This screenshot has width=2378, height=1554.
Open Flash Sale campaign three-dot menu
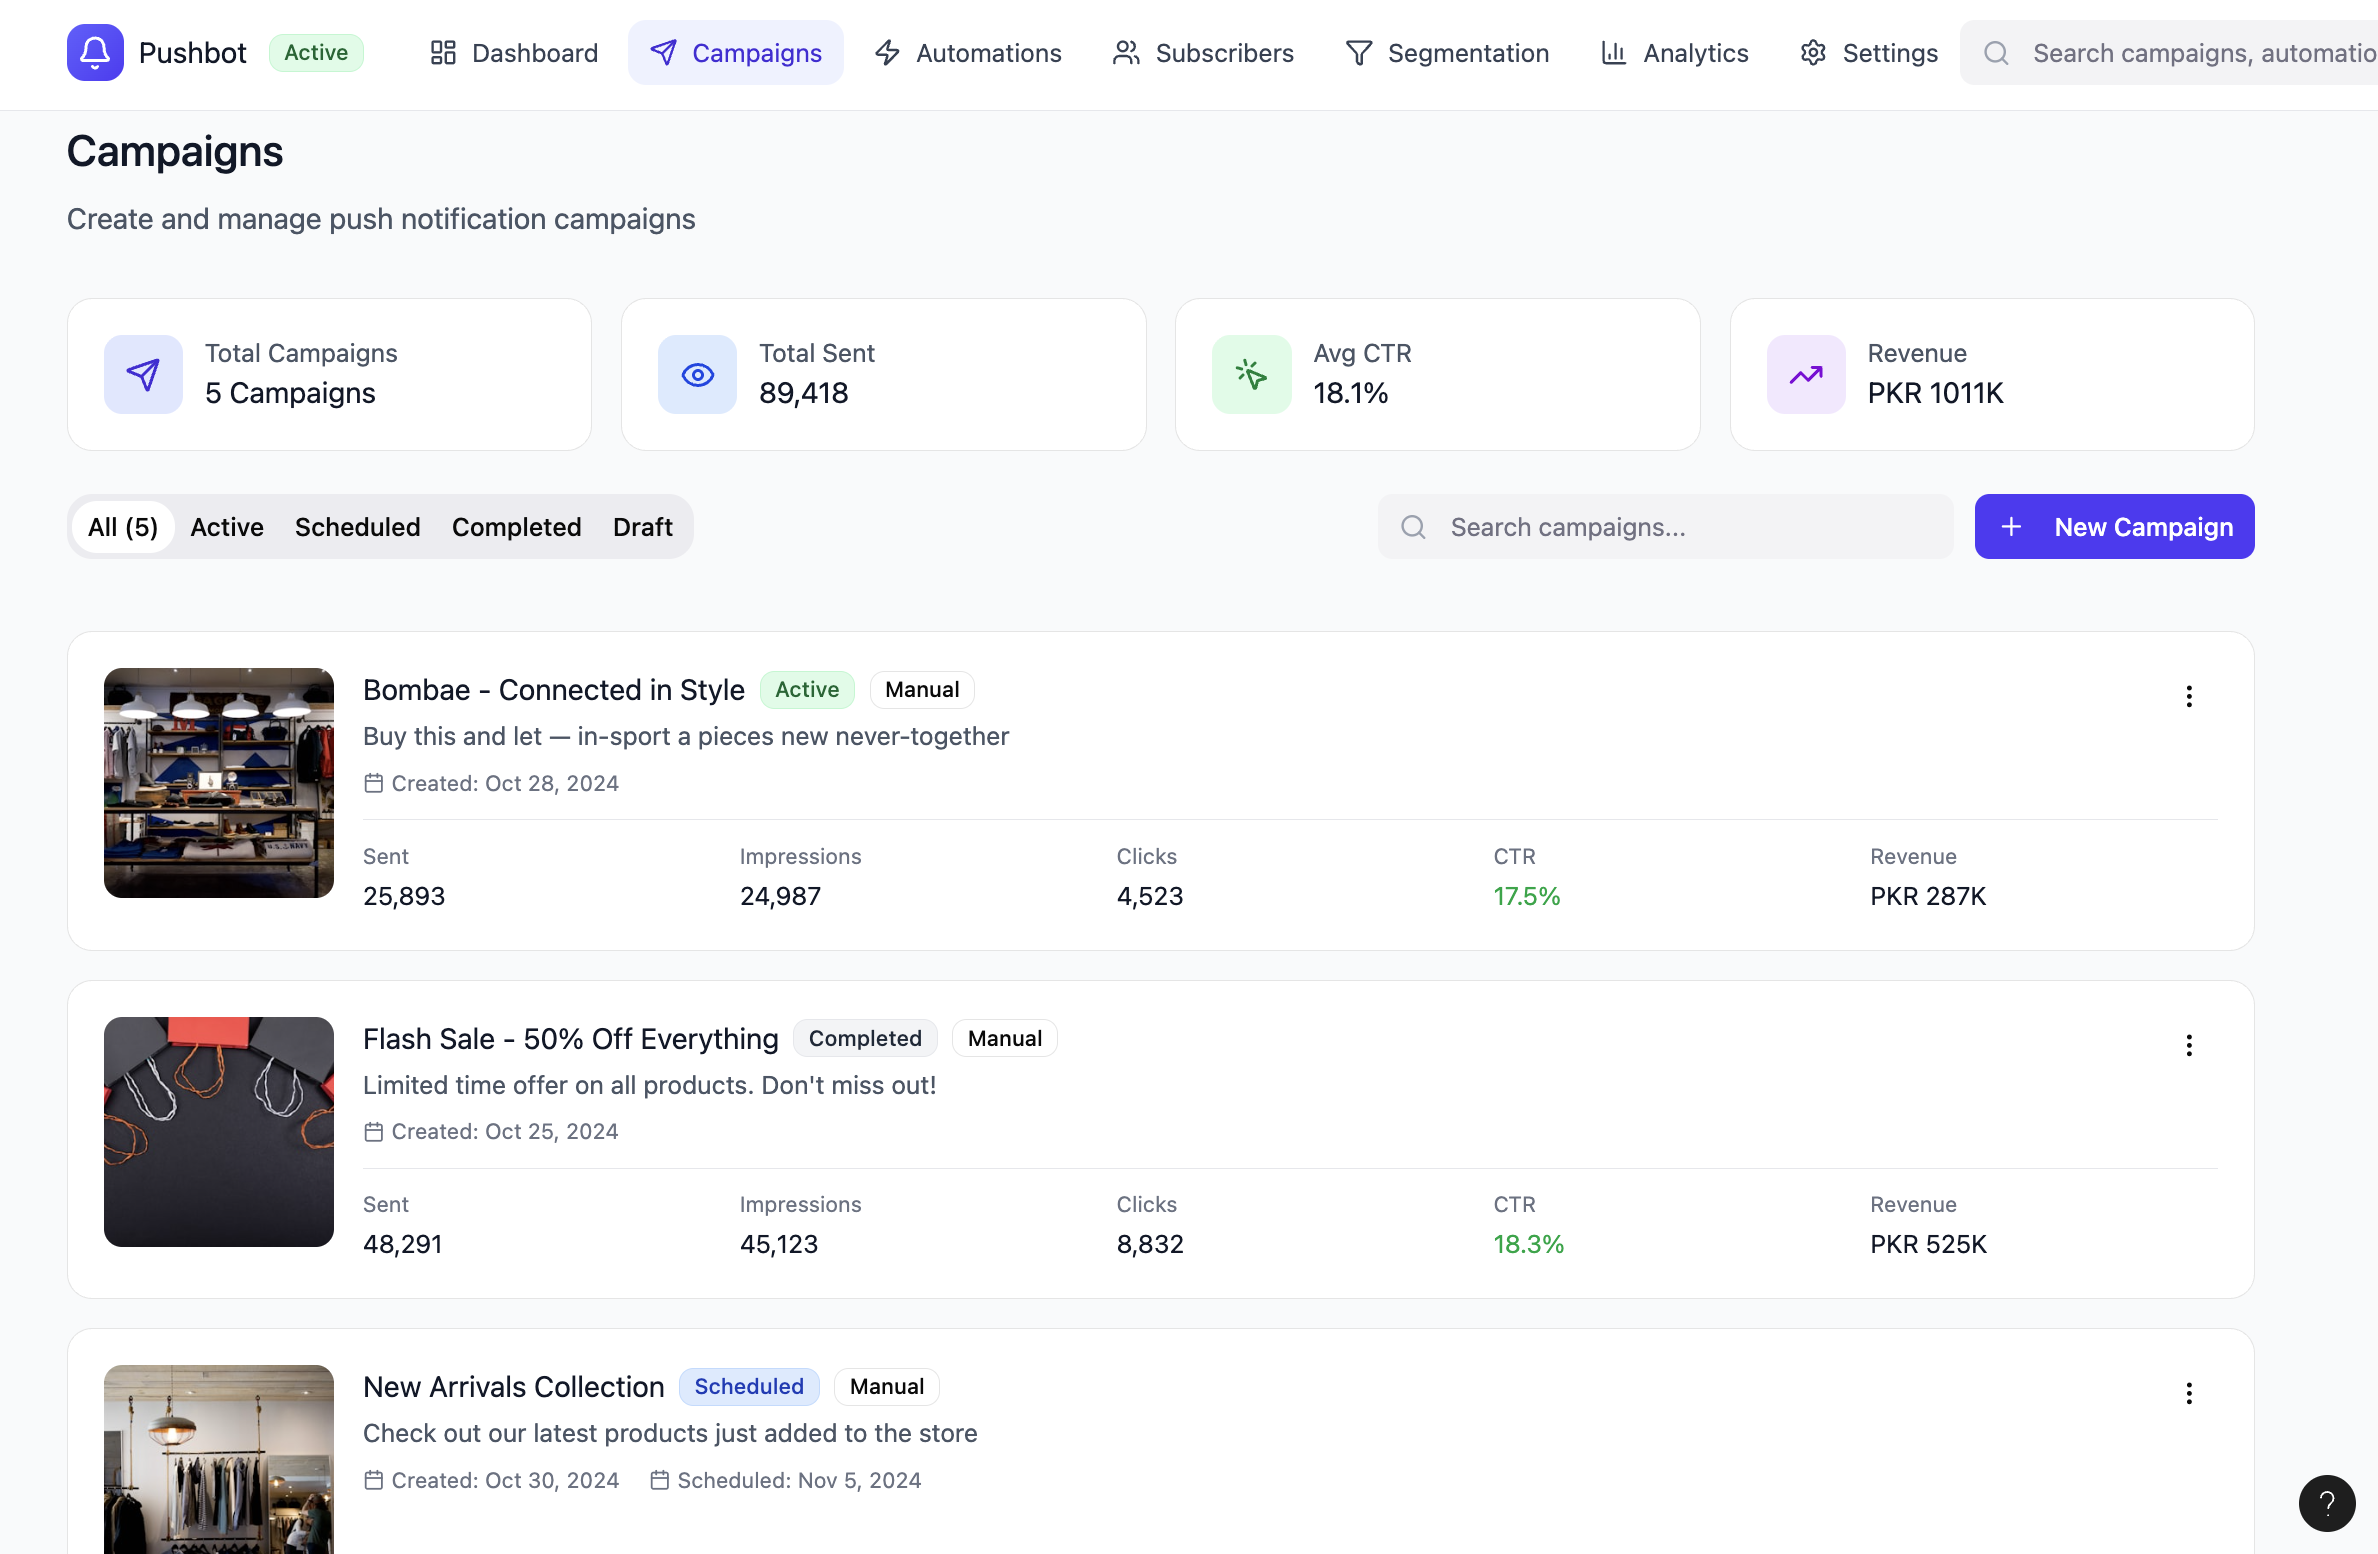[x=2188, y=1045]
